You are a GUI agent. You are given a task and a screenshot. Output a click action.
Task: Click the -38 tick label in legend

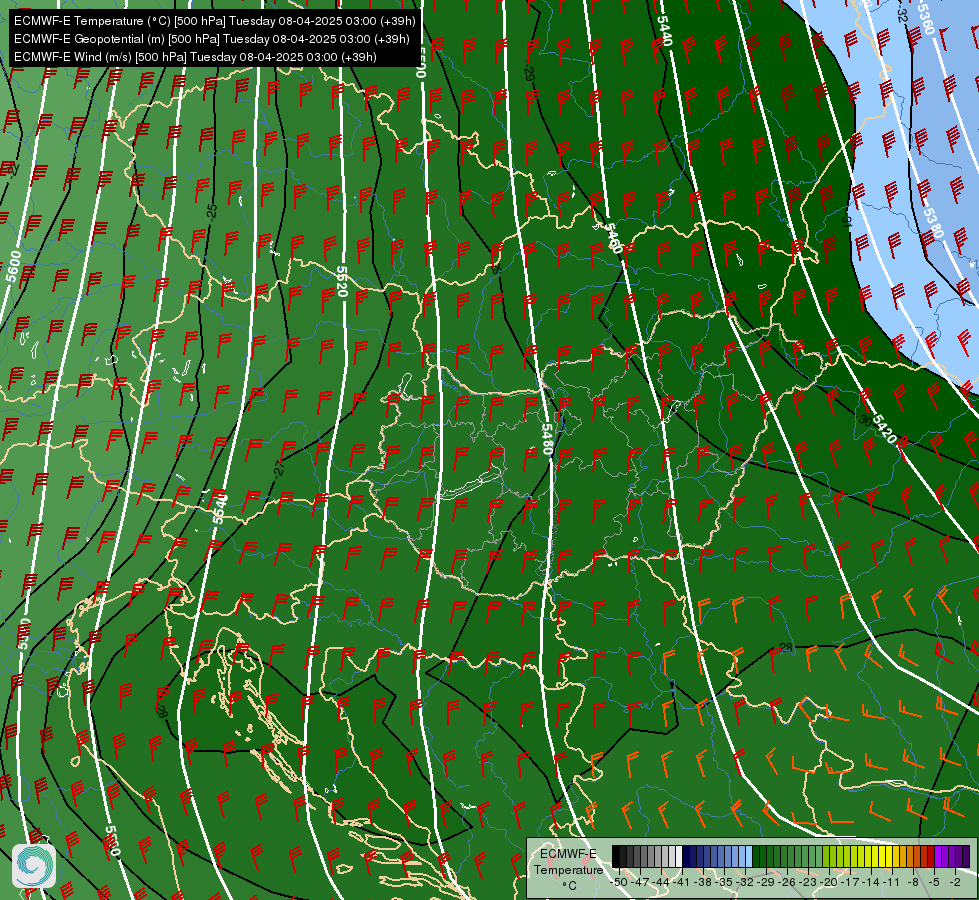704,882
